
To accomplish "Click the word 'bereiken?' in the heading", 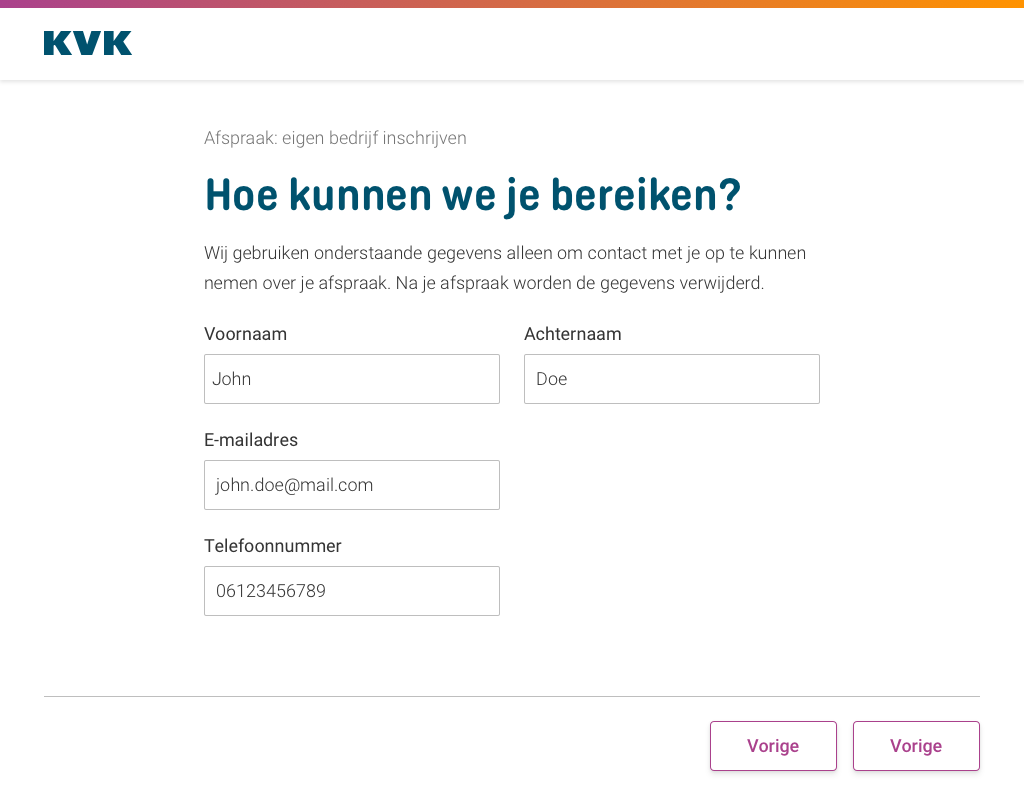I will 646,195.
